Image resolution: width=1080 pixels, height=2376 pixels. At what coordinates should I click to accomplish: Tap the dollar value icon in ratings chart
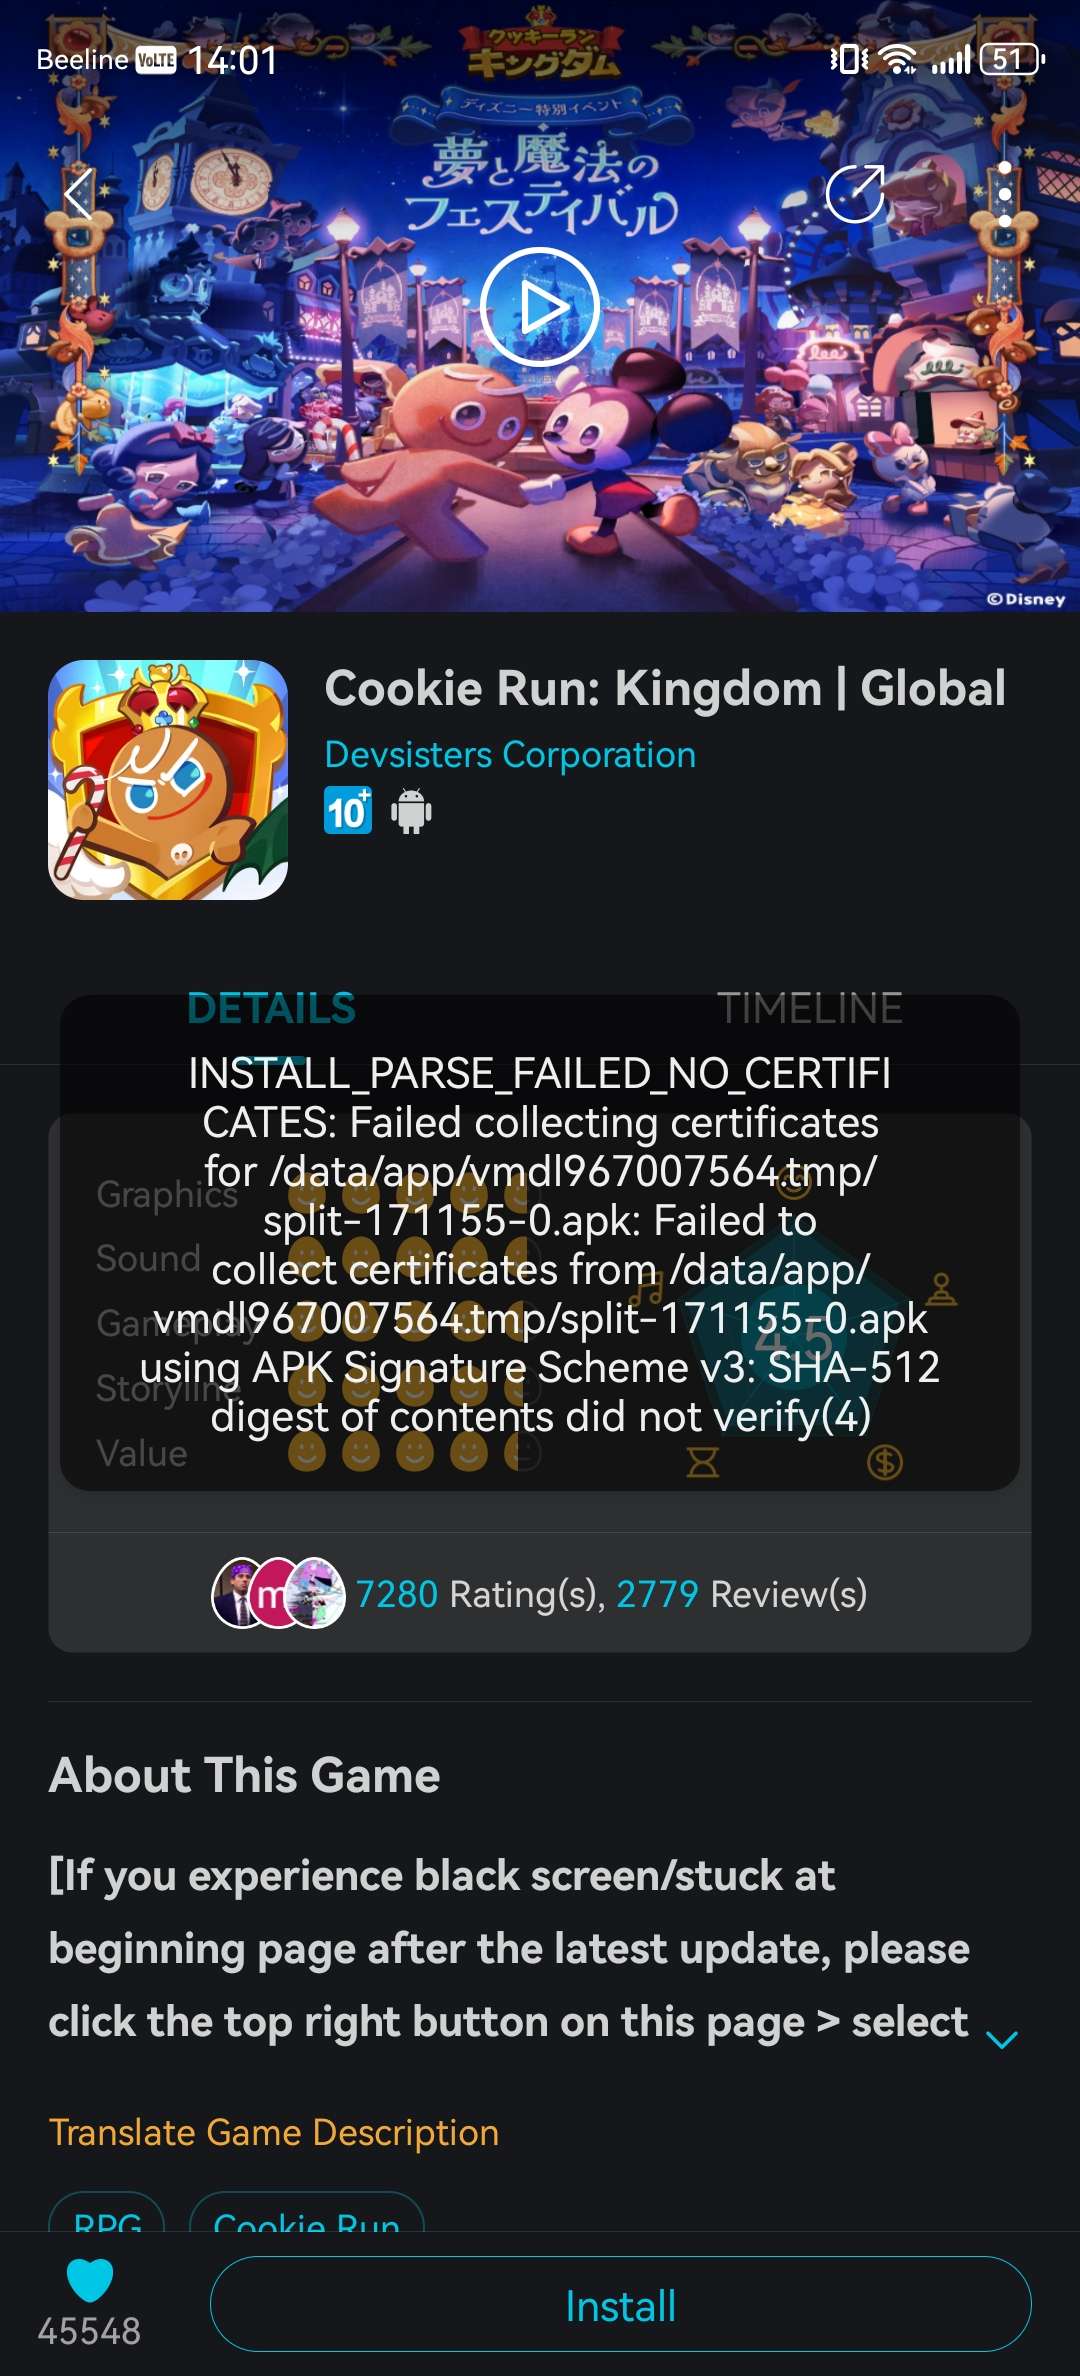[x=885, y=1463]
